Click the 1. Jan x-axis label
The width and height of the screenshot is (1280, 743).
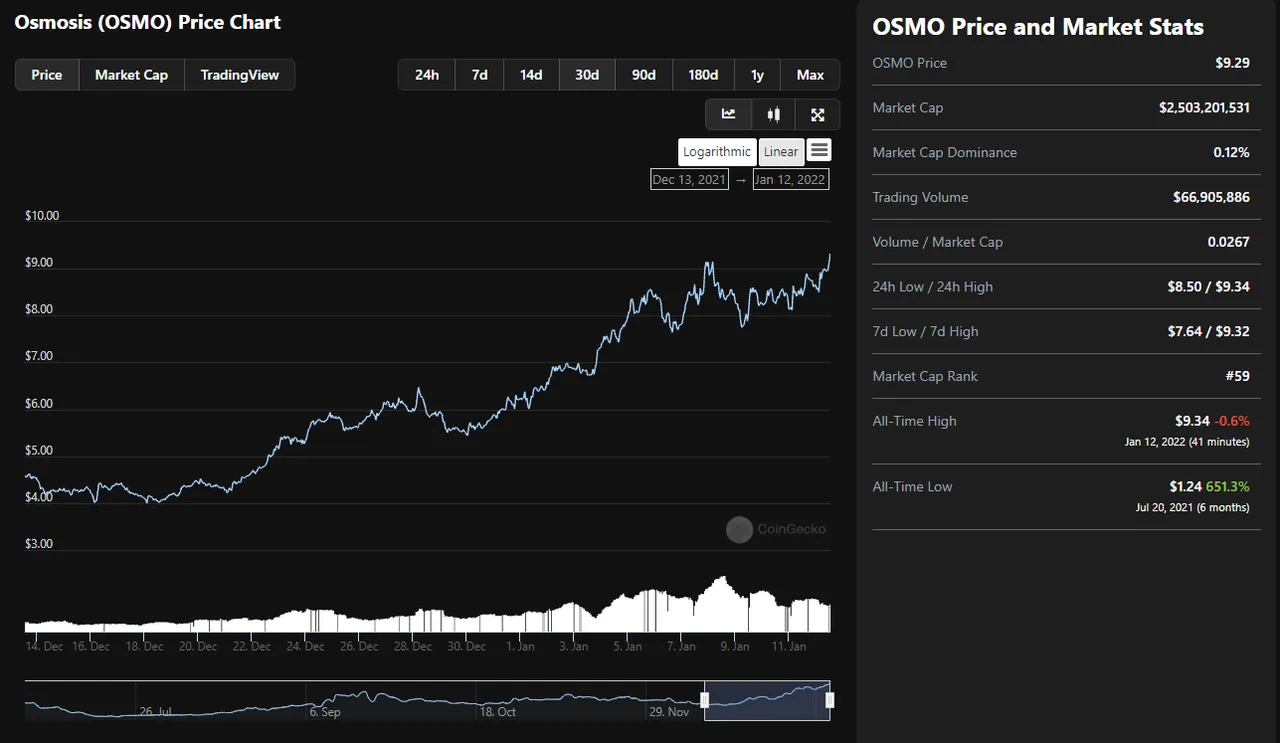(520, 647)
